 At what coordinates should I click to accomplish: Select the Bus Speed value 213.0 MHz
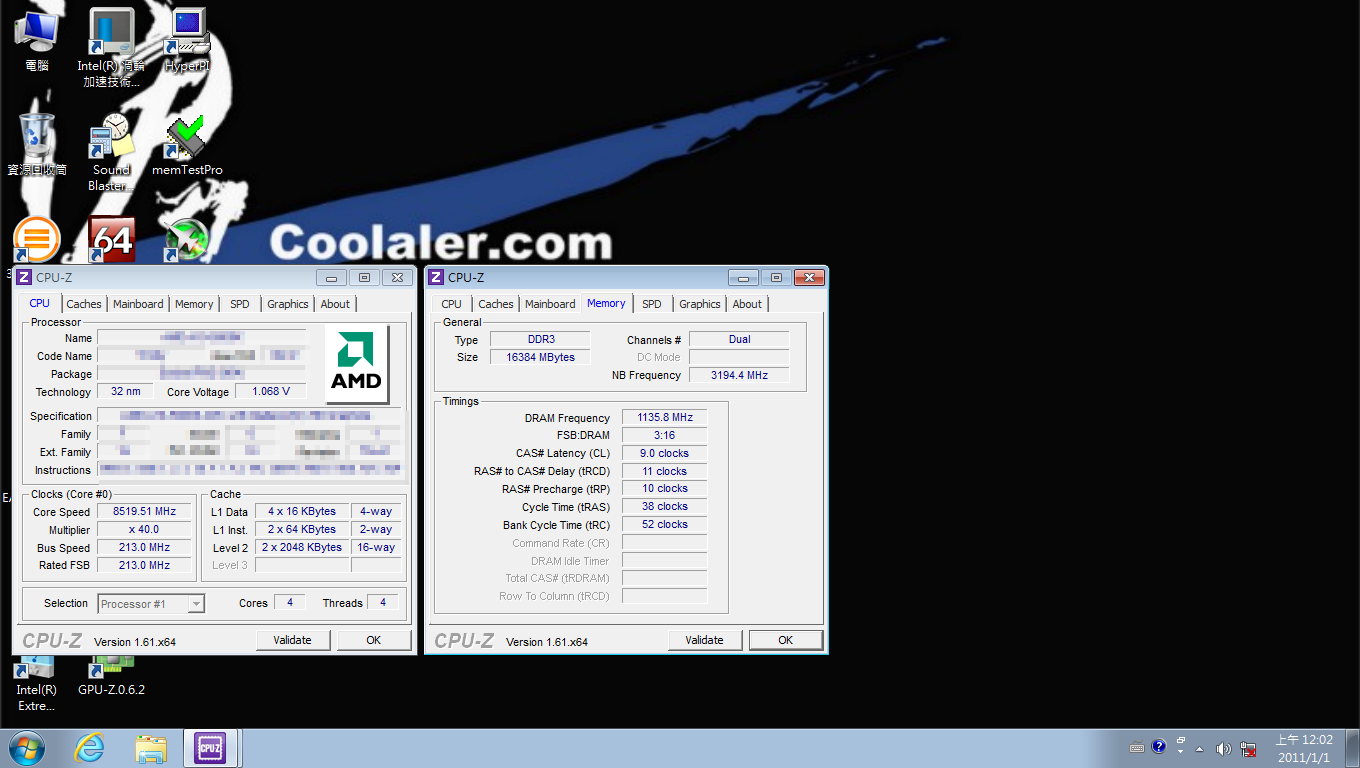(144, 547)
